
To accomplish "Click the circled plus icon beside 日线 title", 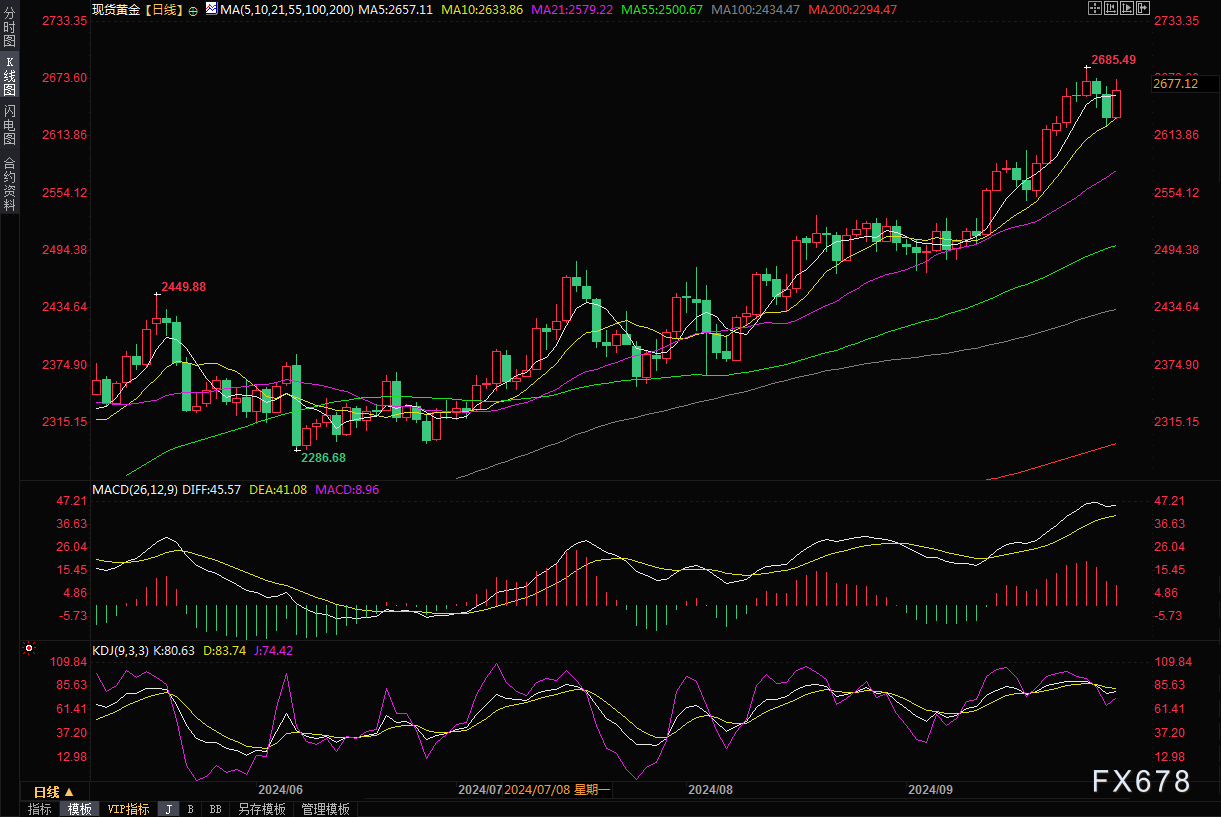I will (193, 9).
